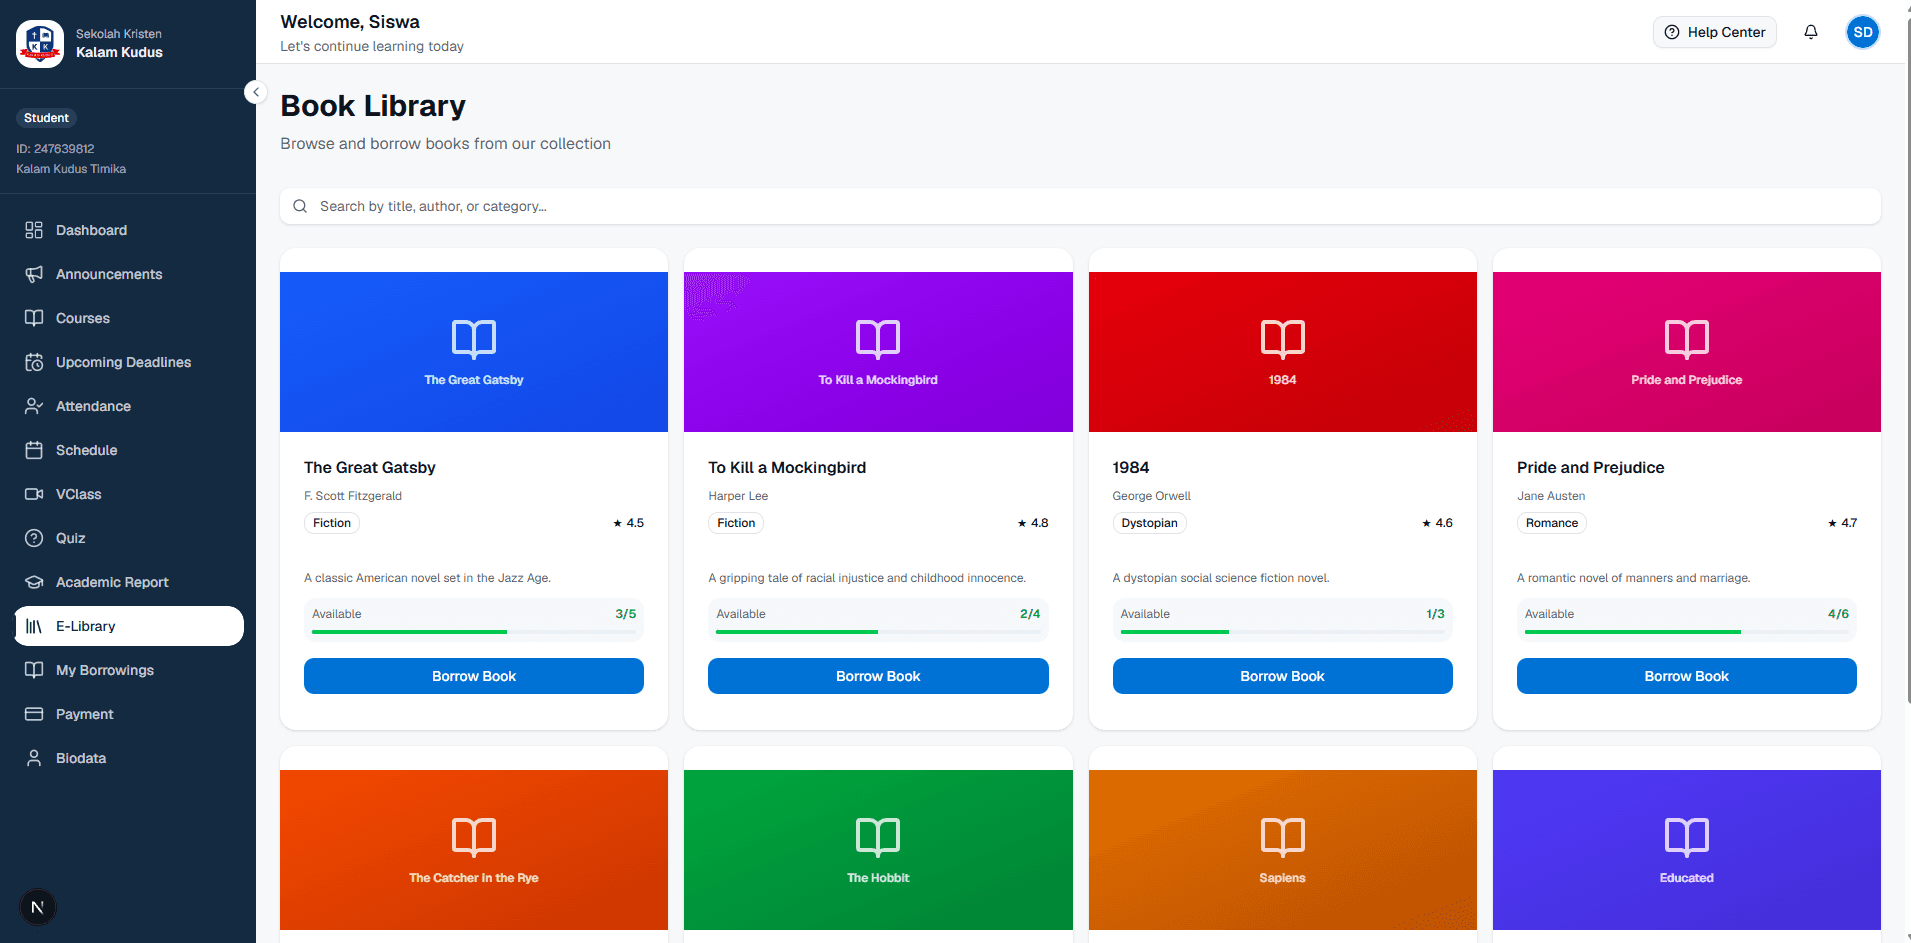
Task: Click the student ID 247639812
Action: (55, 149)
